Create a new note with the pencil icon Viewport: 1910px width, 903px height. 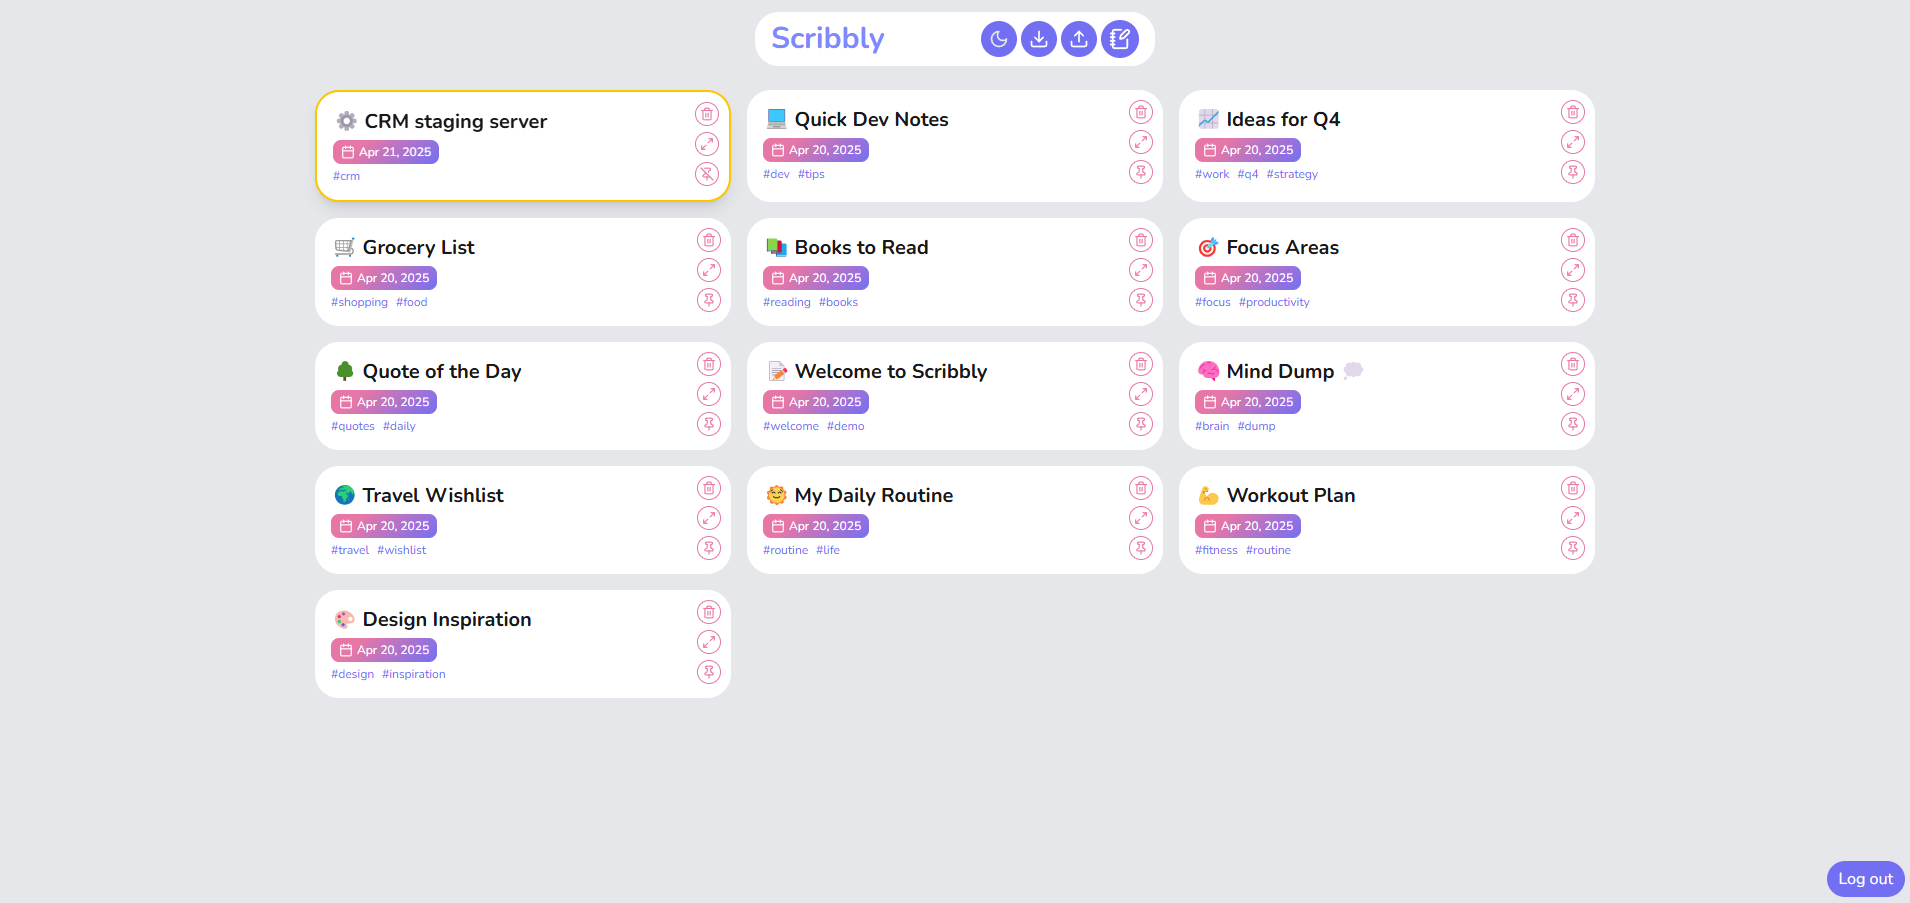(1120, 39)
